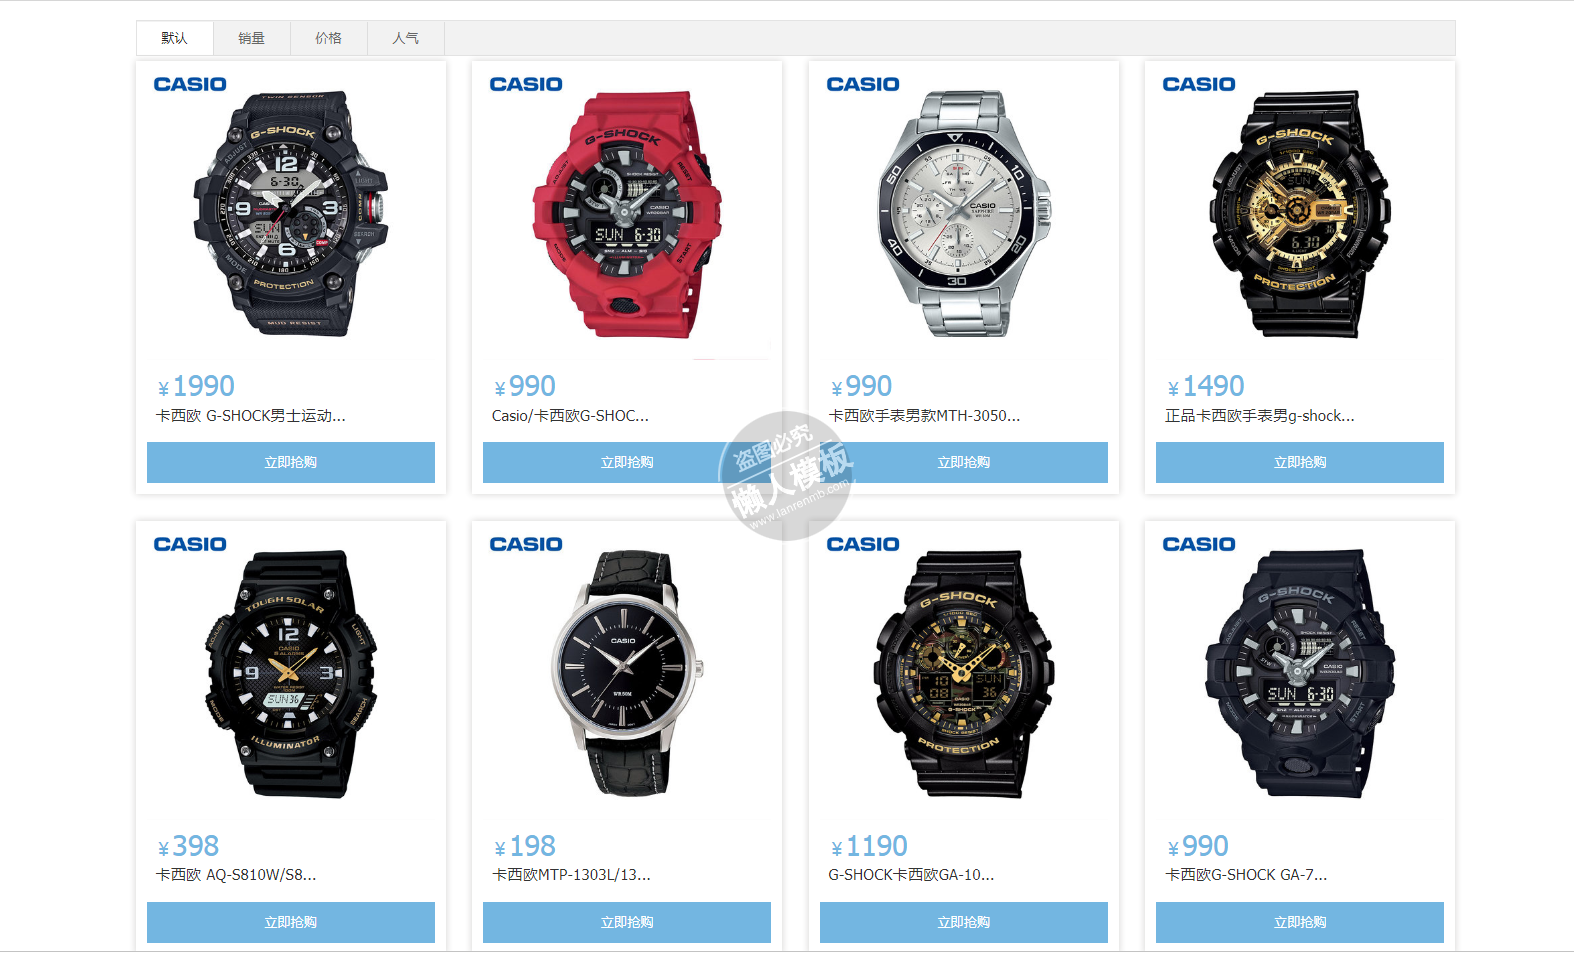Click the CASIO logo on the red G-SHOCK card
Screen dimensions: 1574x953
pyautogui.click(x=526, y=84)
